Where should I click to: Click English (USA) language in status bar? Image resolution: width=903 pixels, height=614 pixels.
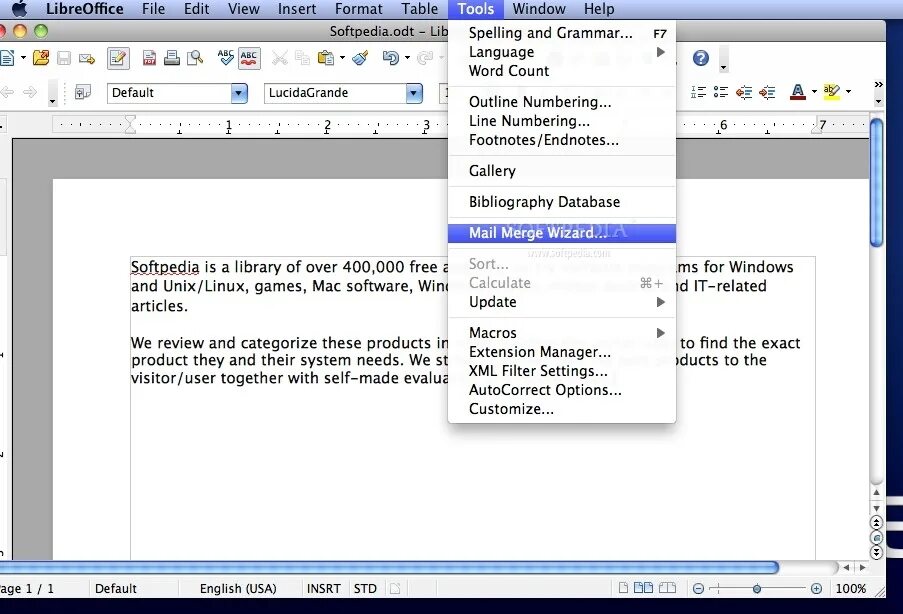238,589
